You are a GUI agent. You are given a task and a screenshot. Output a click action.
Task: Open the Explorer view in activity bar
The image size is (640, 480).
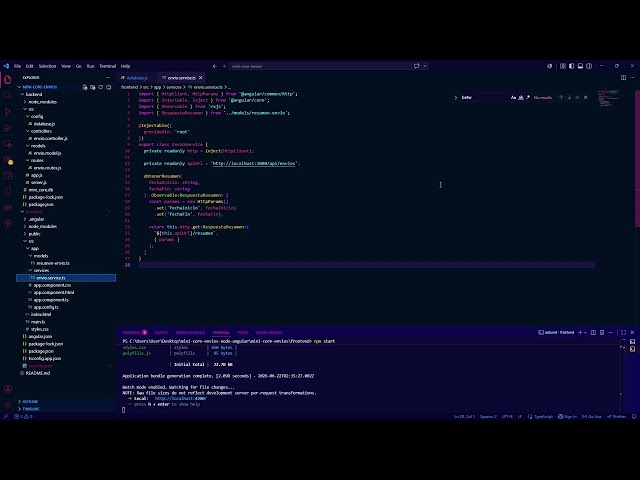pos(8,80)
